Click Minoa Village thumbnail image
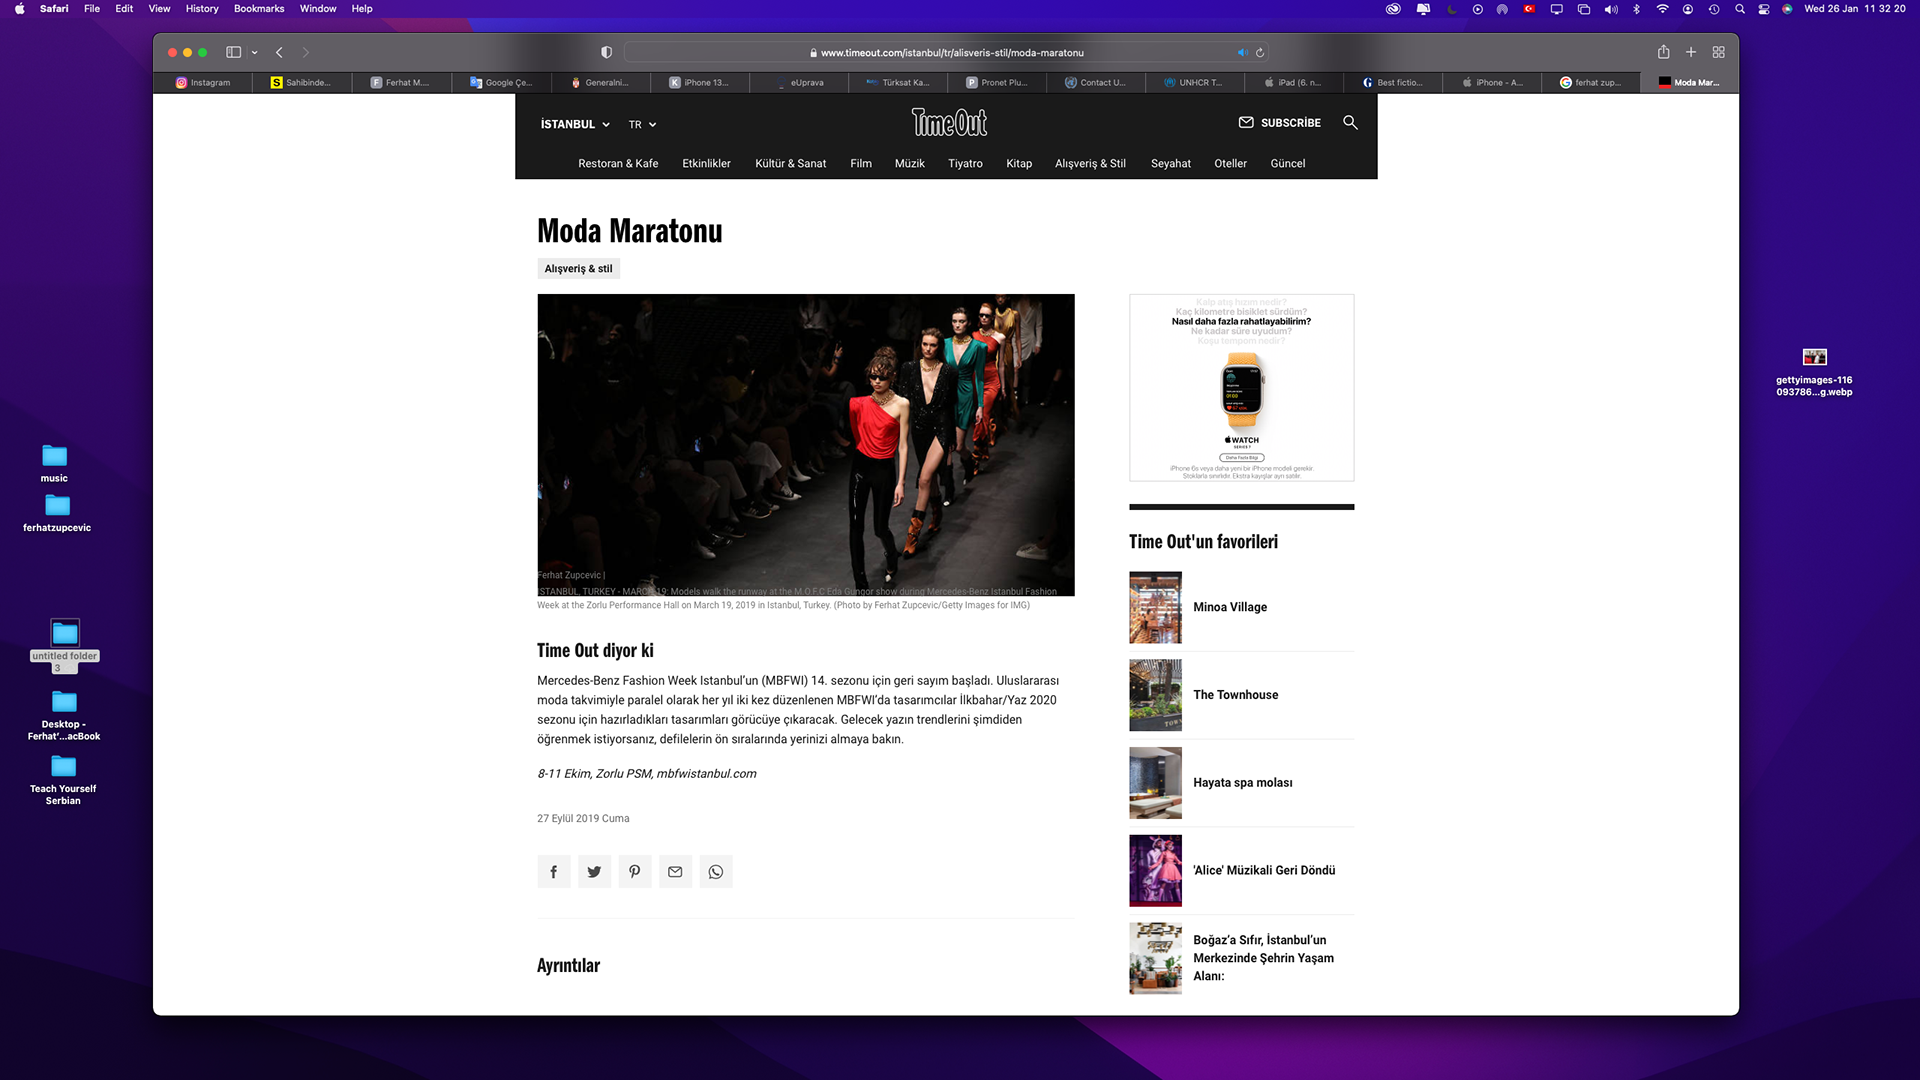 1155,607
